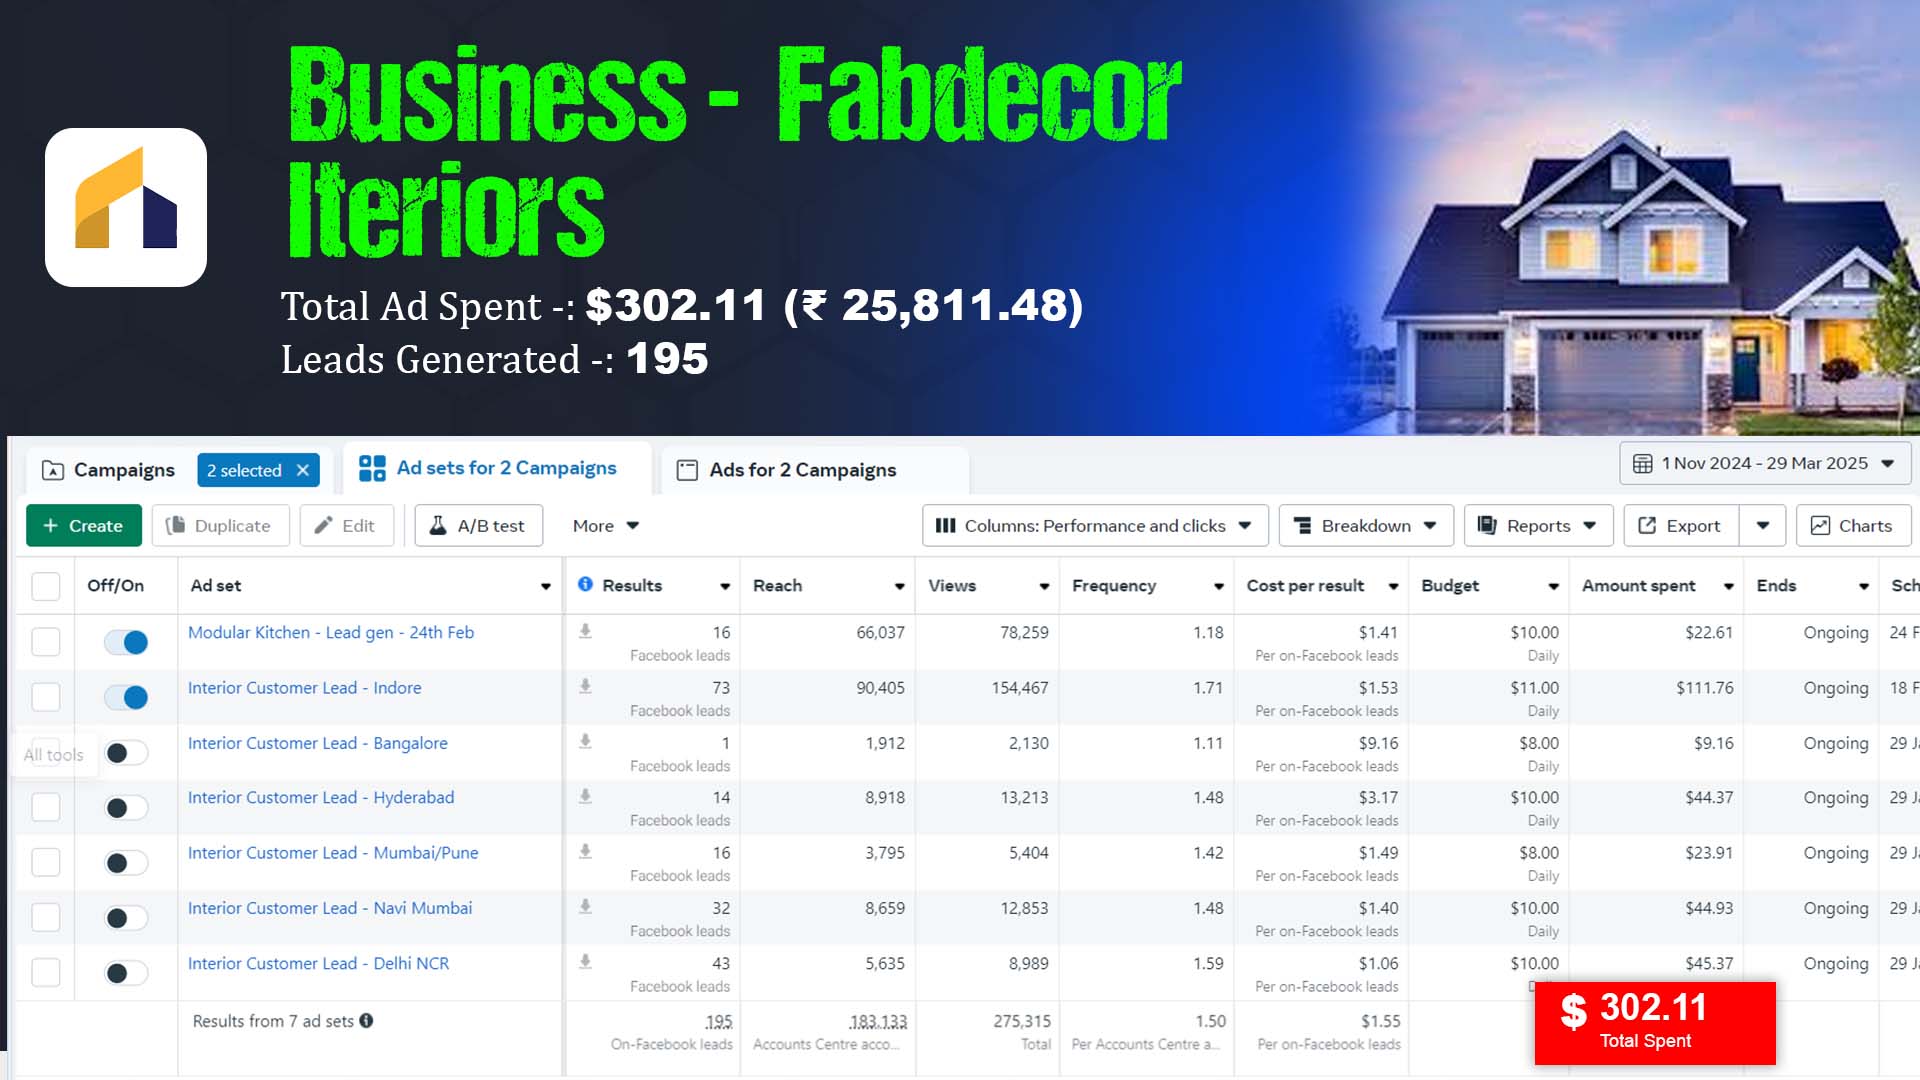Enable the Hyderabad ad set toggle
The height and width of the screenshot is (1080, 1920).
coord(126,808)
